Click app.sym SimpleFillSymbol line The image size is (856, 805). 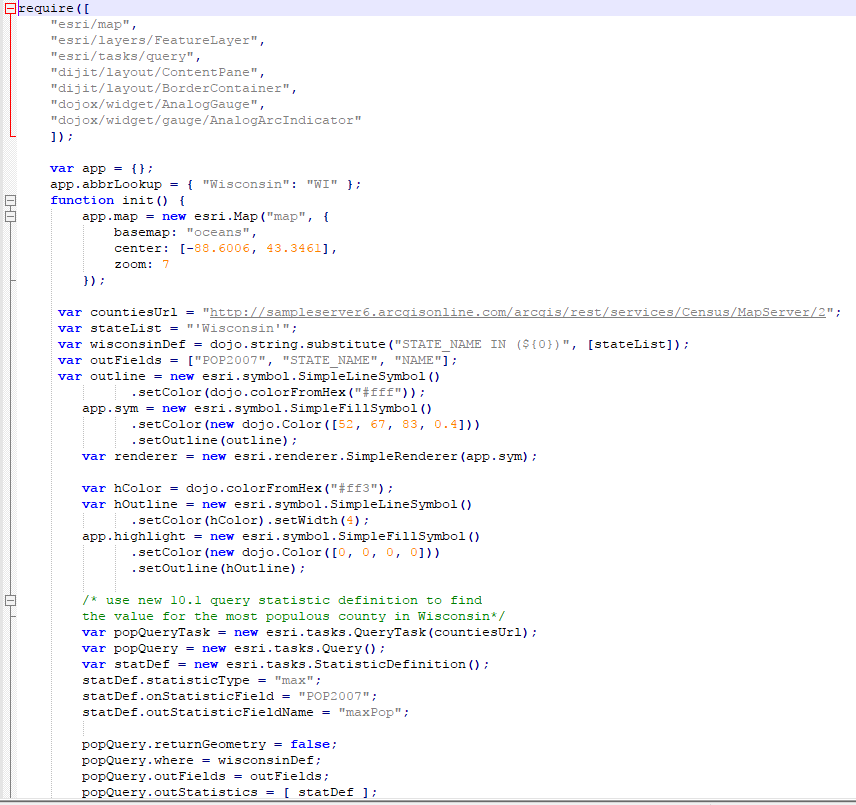coord(257,408)
